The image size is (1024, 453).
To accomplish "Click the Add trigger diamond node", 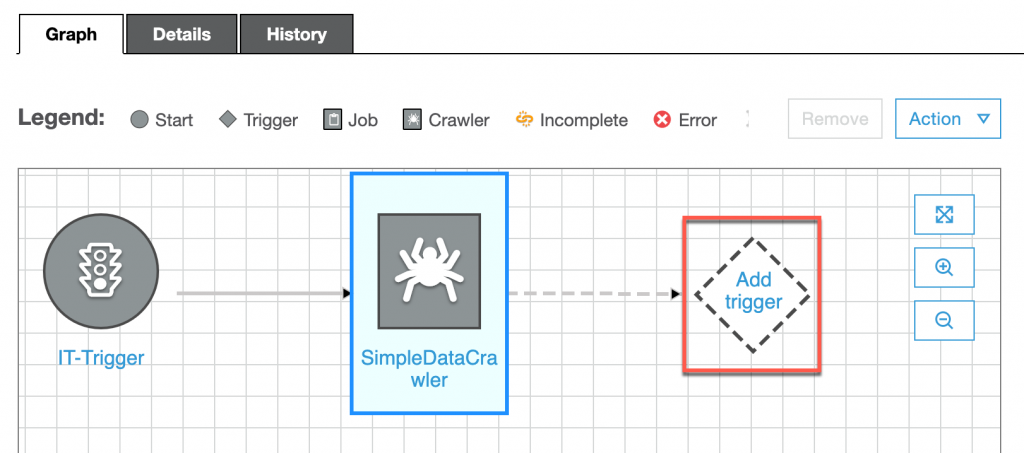I will [x=752, y=295].
